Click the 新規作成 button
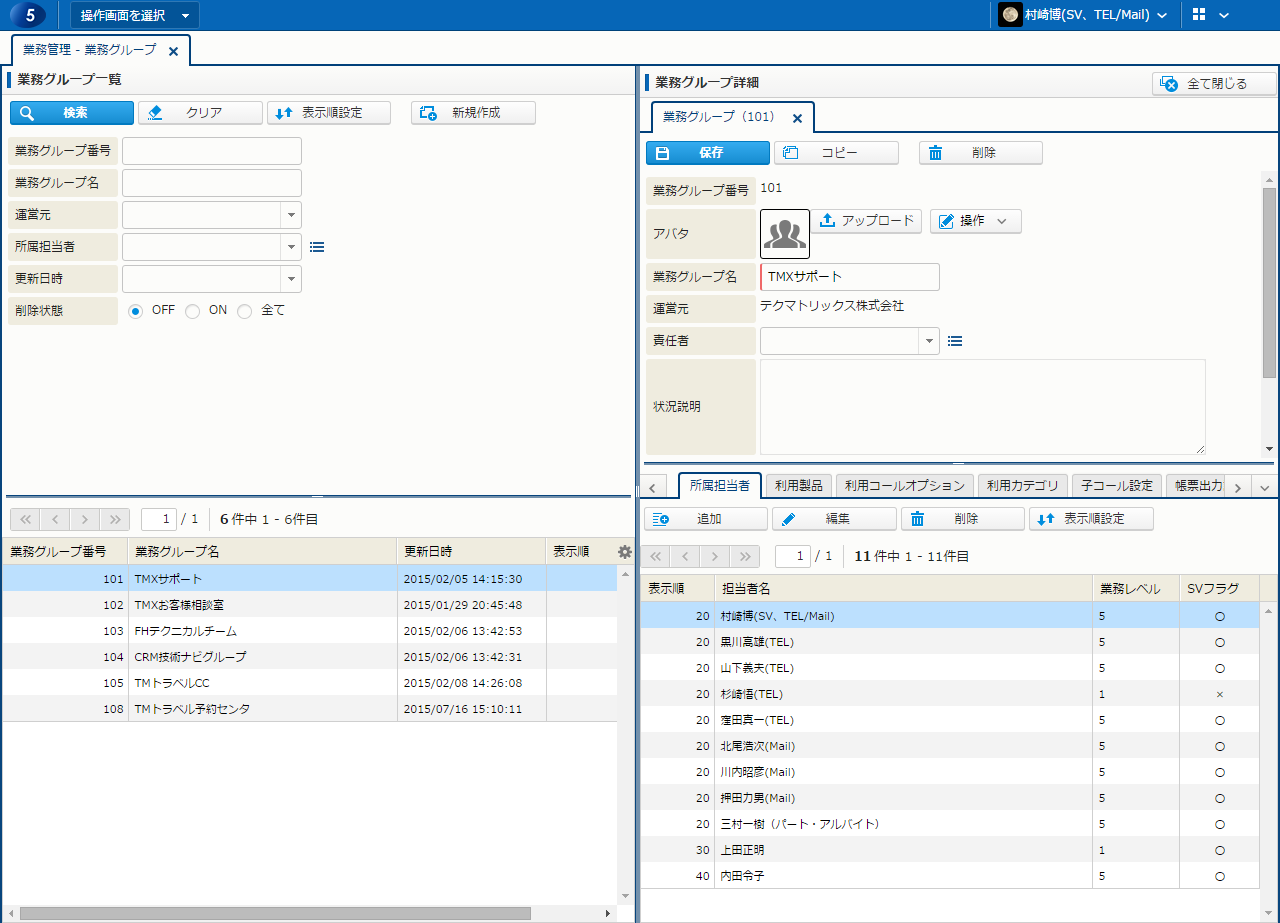This screenshot has width=1280, height=923. pyautogui.click(x=473, y=113)
